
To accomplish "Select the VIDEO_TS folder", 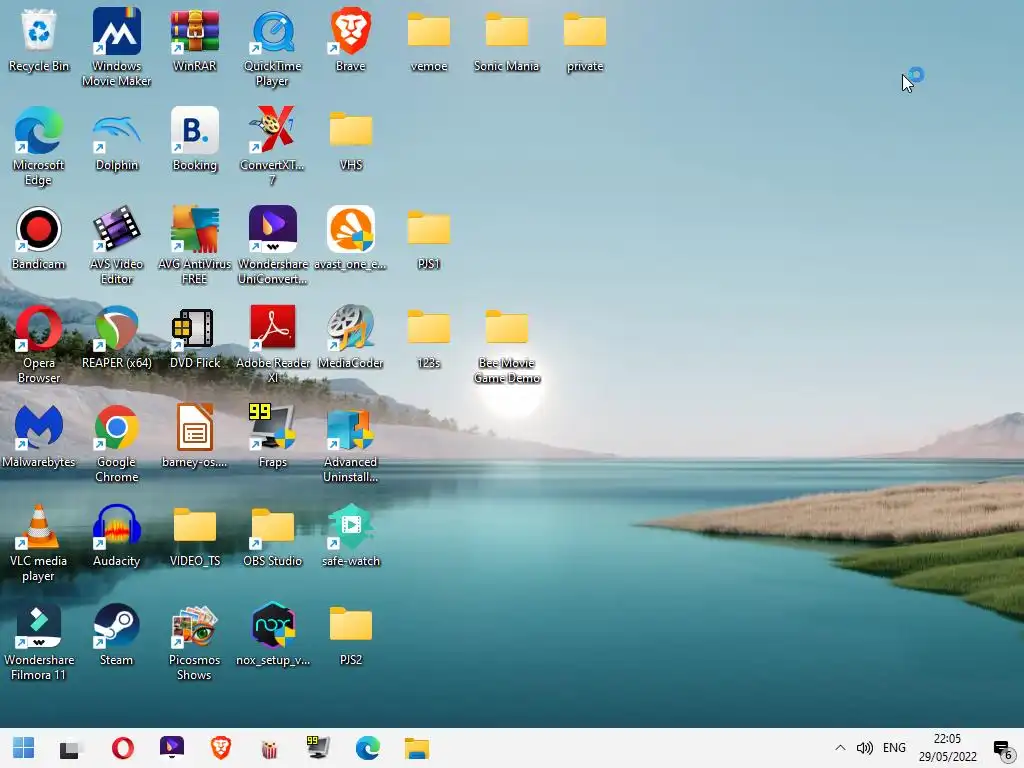I will [195, 536].
